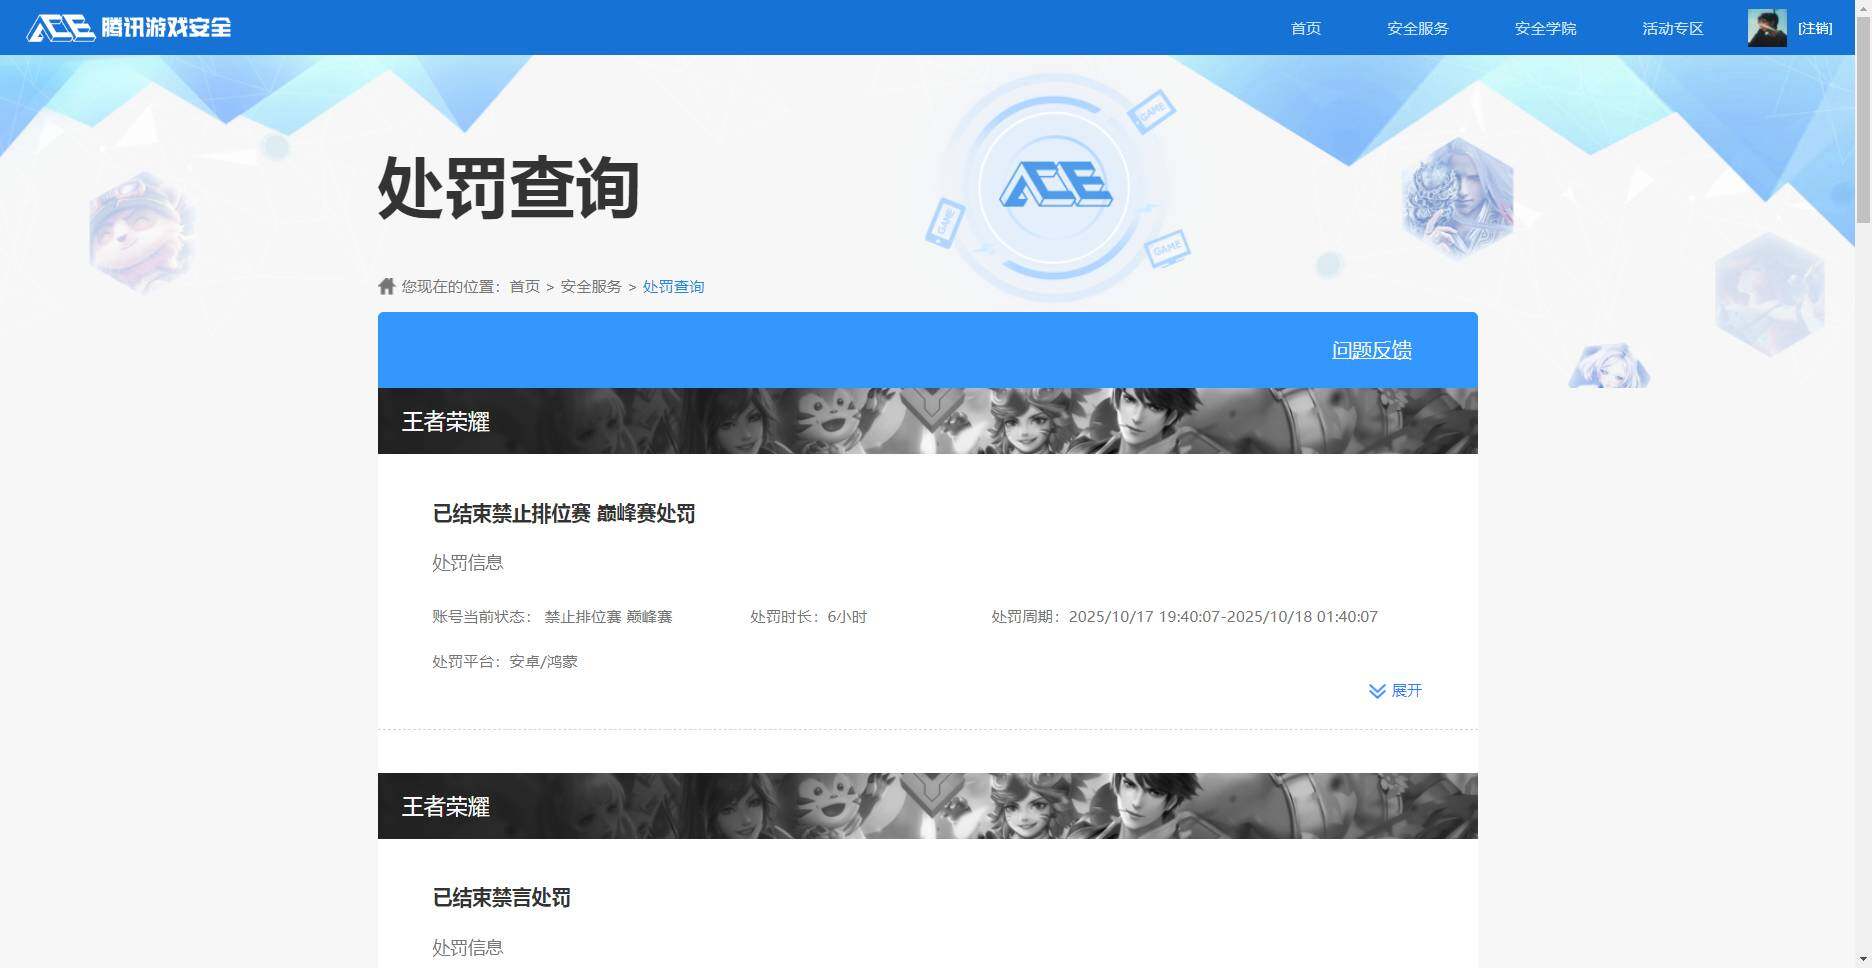Follow the 首页 breadcrumb link
Image resolution: width=1872 pixels, height=968 pixels.
pos(524,287)
